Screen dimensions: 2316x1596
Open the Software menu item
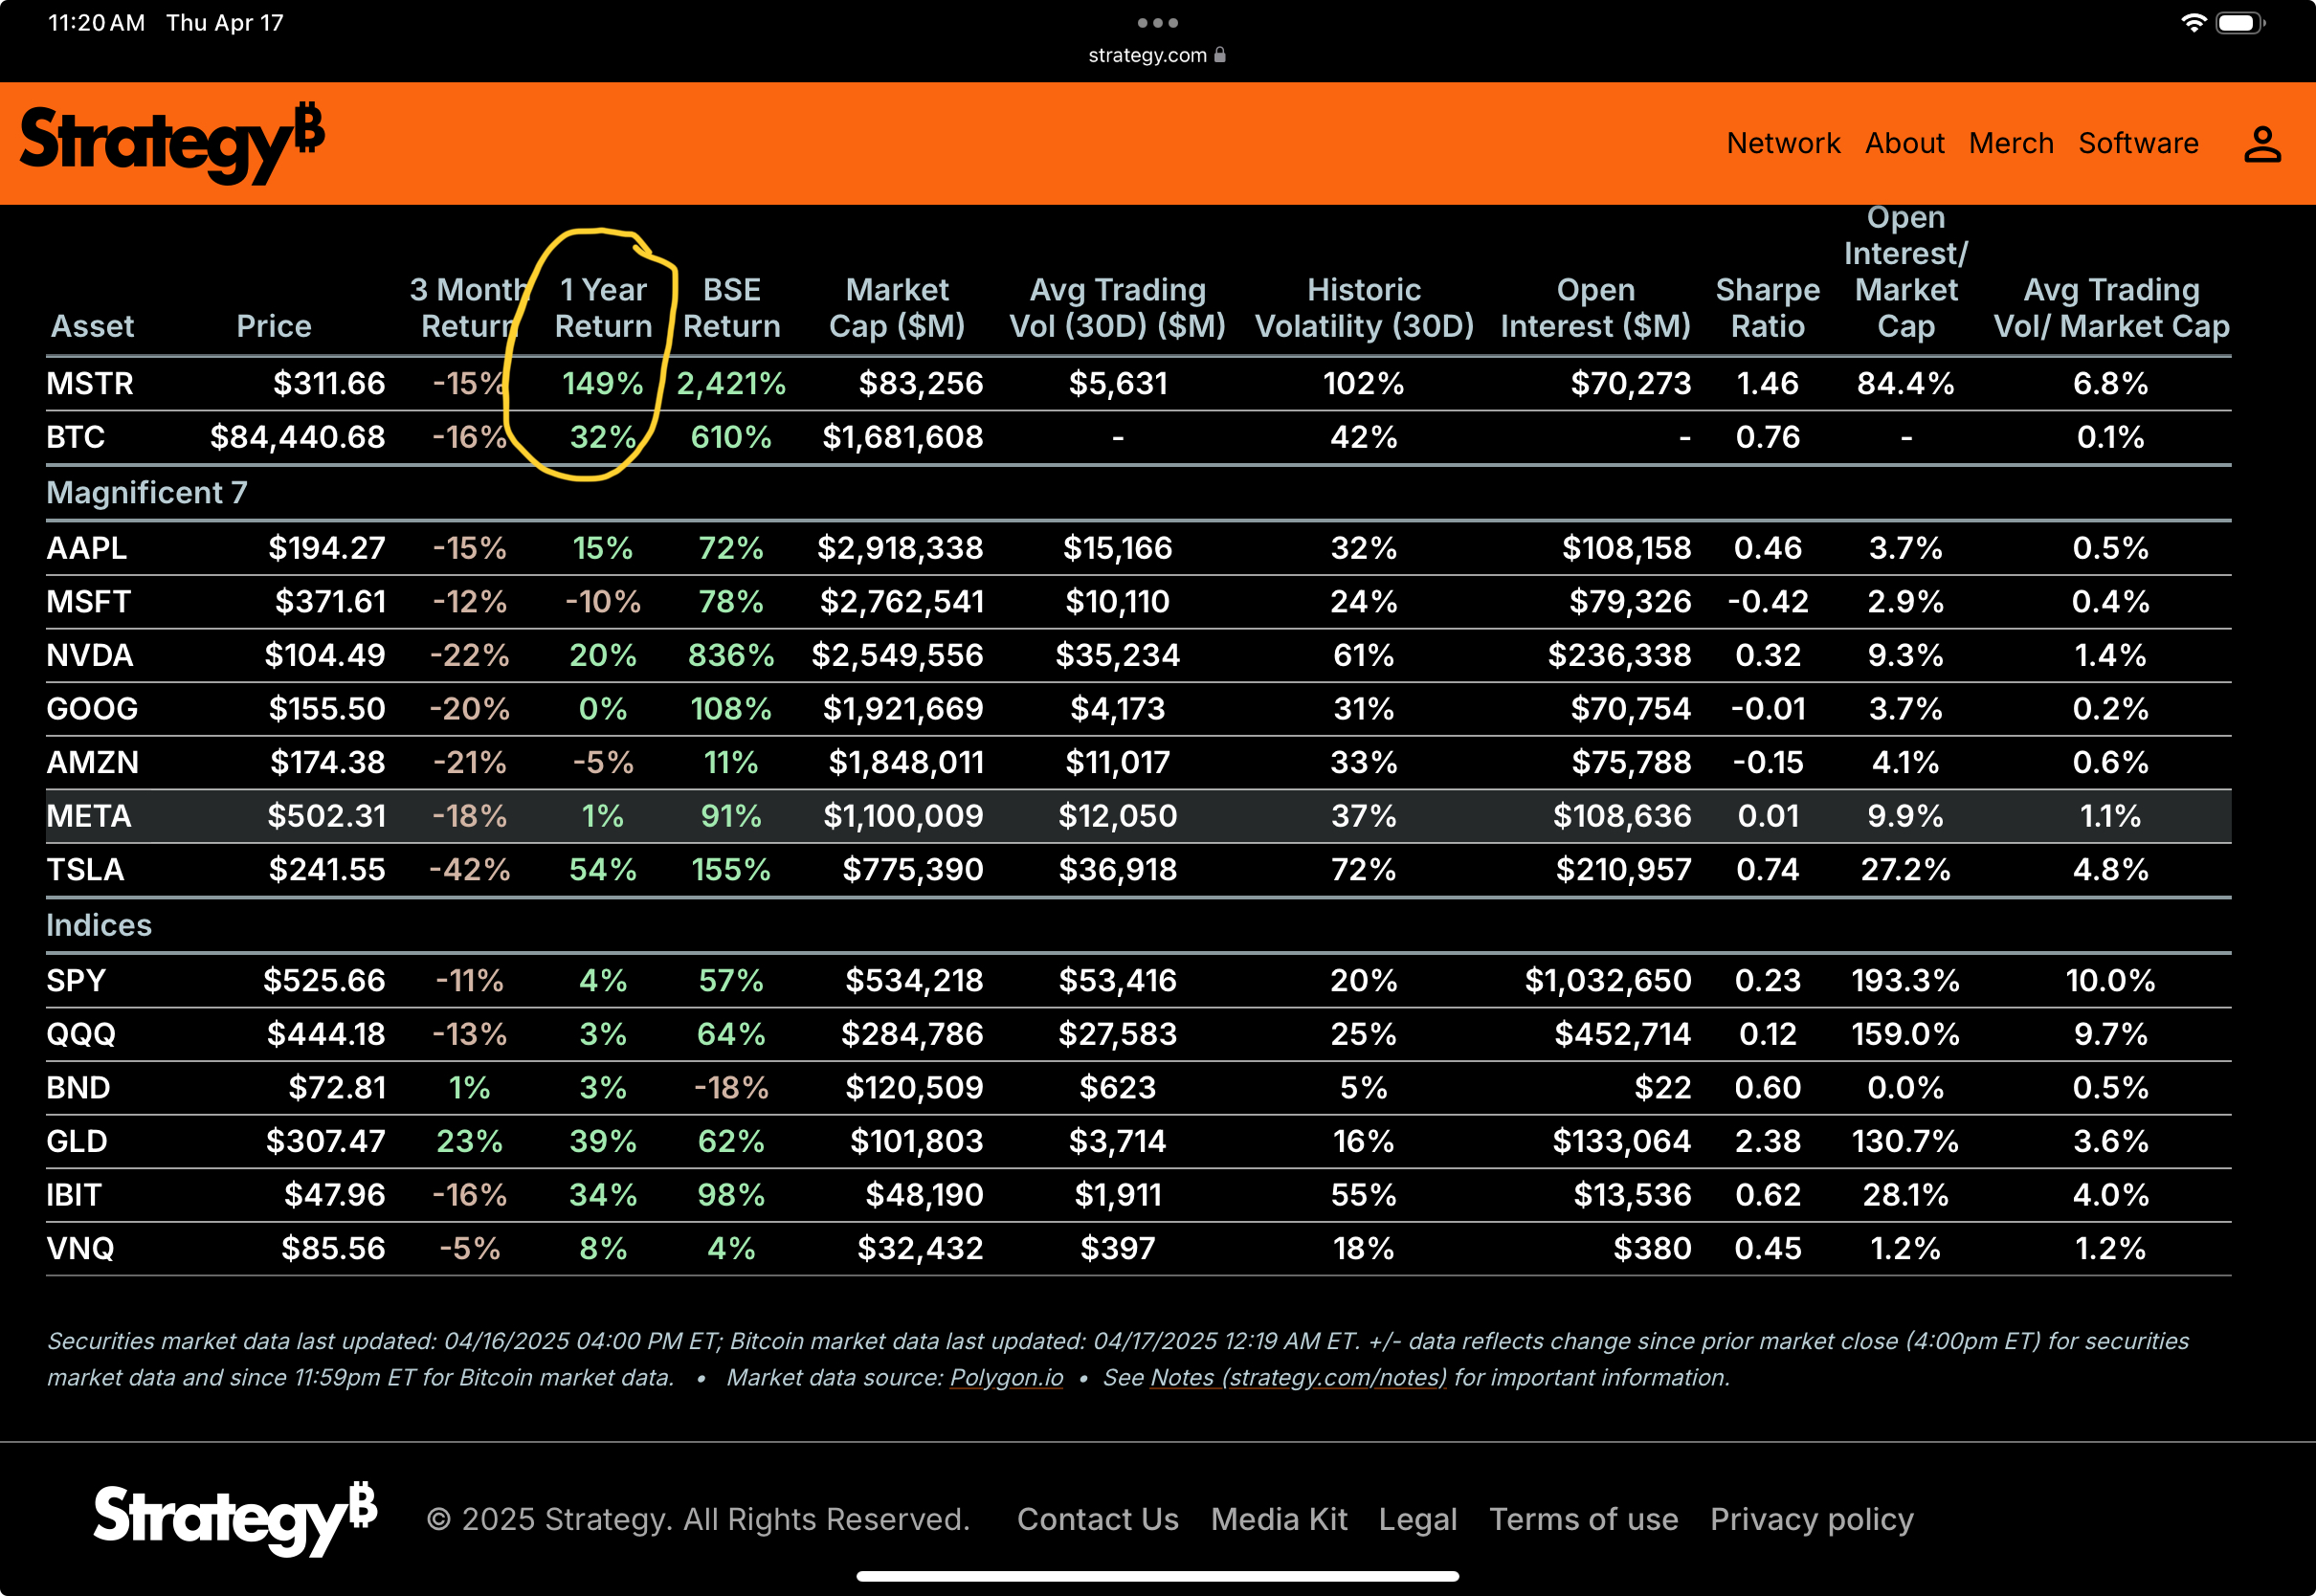click(2138, 143)
